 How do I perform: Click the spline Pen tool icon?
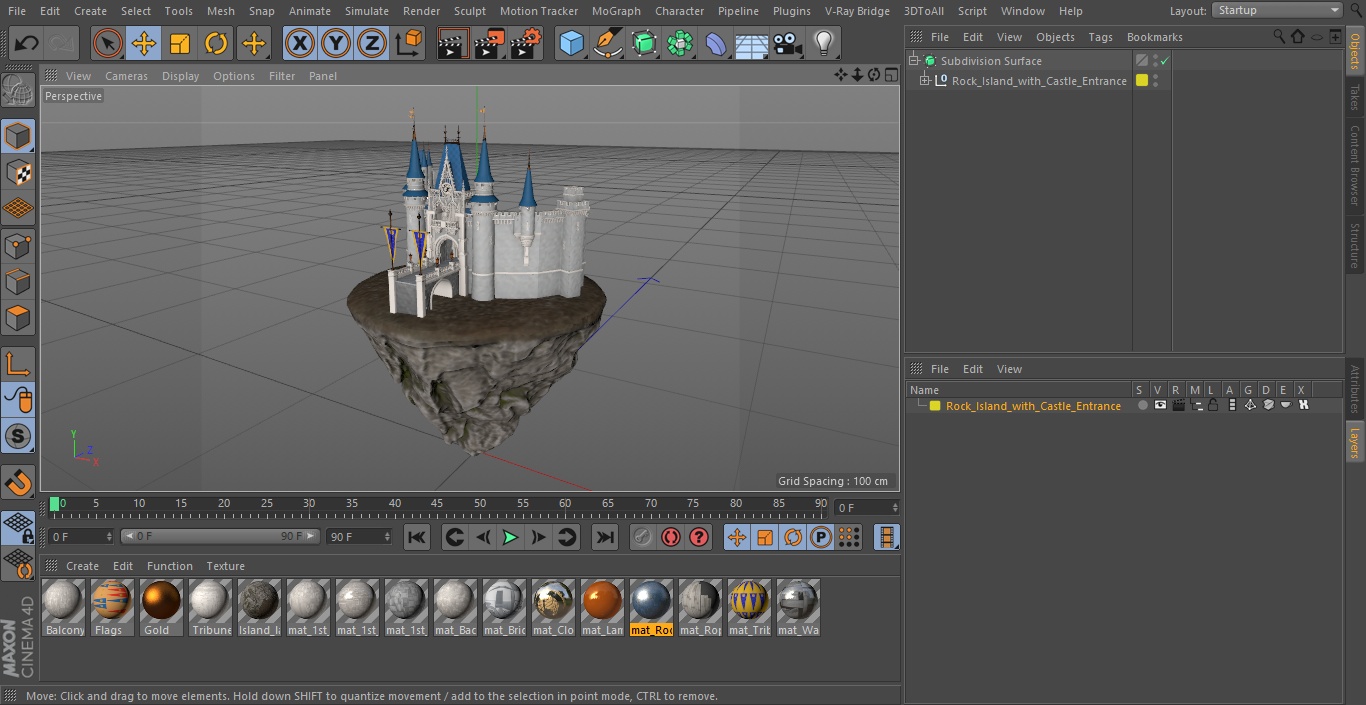[608, 43]
